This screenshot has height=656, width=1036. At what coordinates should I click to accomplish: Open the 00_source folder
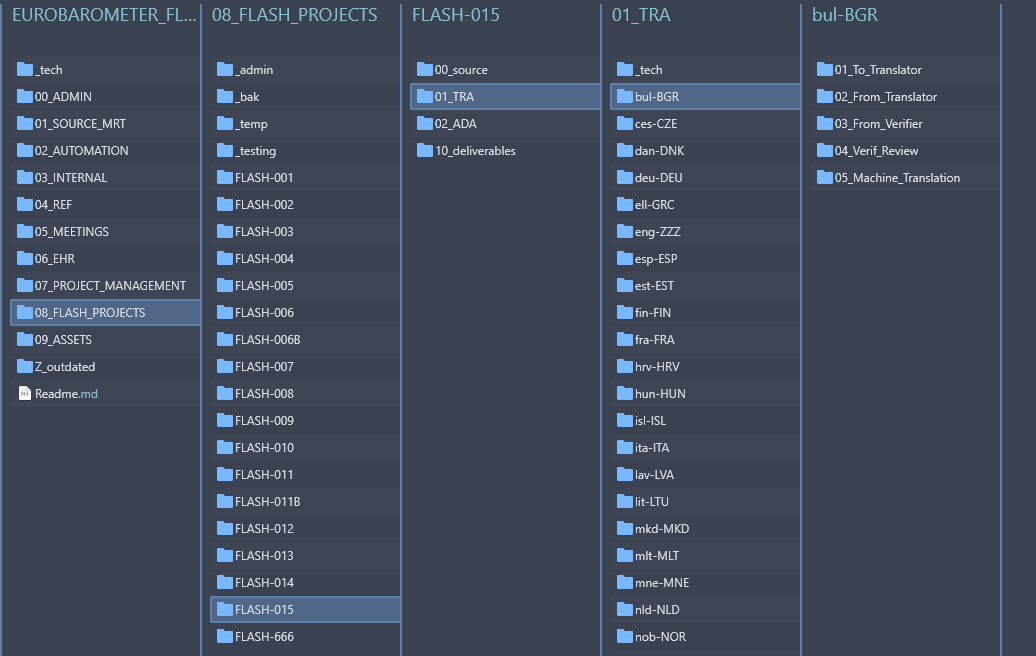point(505,69)
